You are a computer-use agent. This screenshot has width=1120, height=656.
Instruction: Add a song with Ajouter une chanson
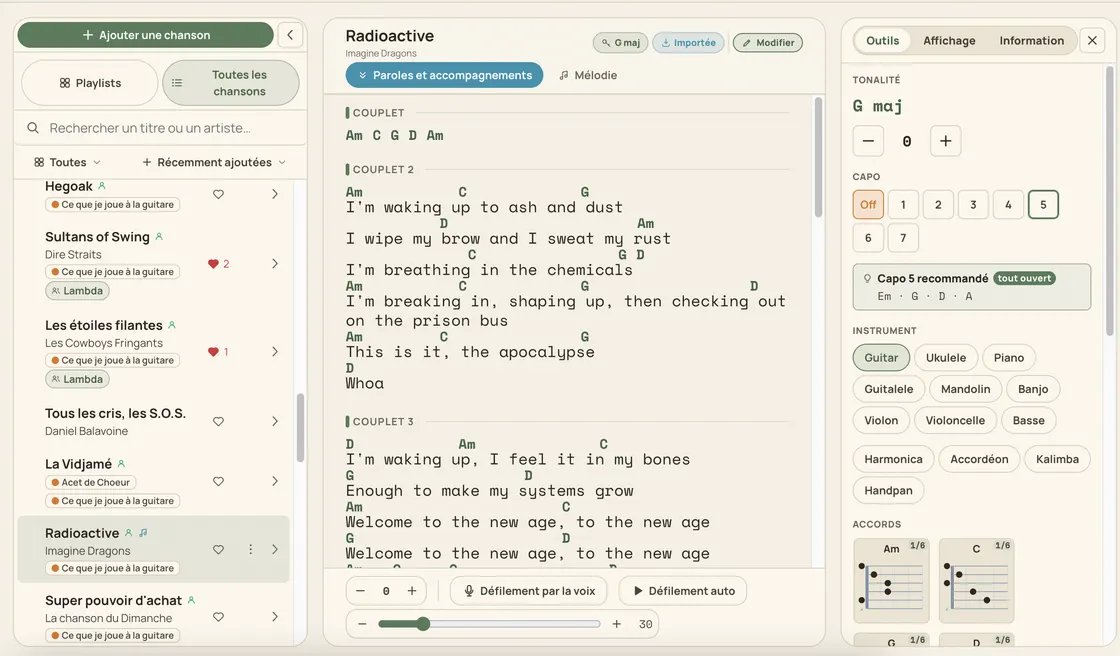point(146,35)
